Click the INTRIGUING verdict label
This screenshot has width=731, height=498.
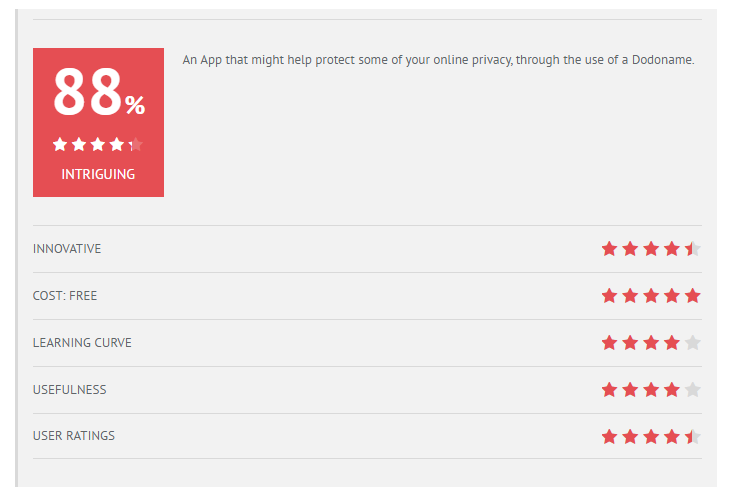pyautogui.click(x=98, y=174)
